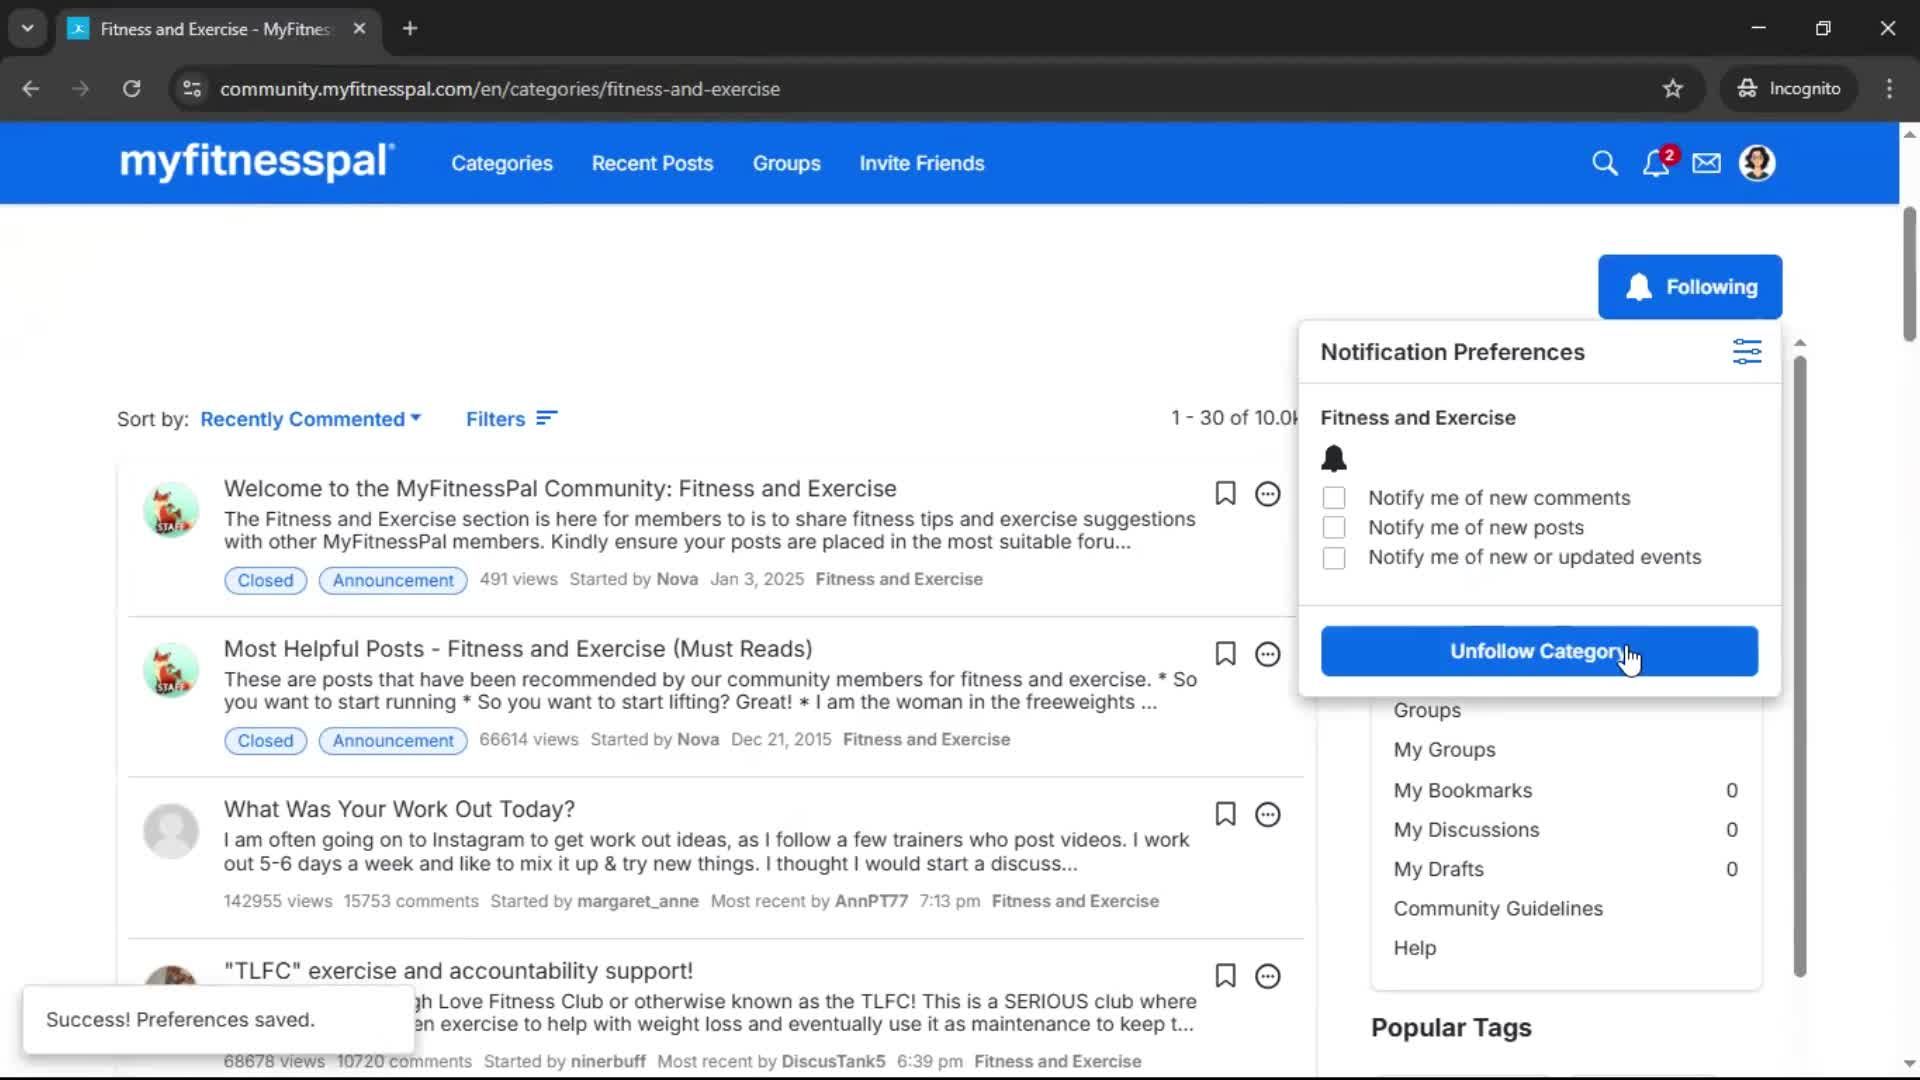This screenshot has width=1920, height=1080.
Task: Click the Unfollow Category button
Action: tap(1539, 651)
